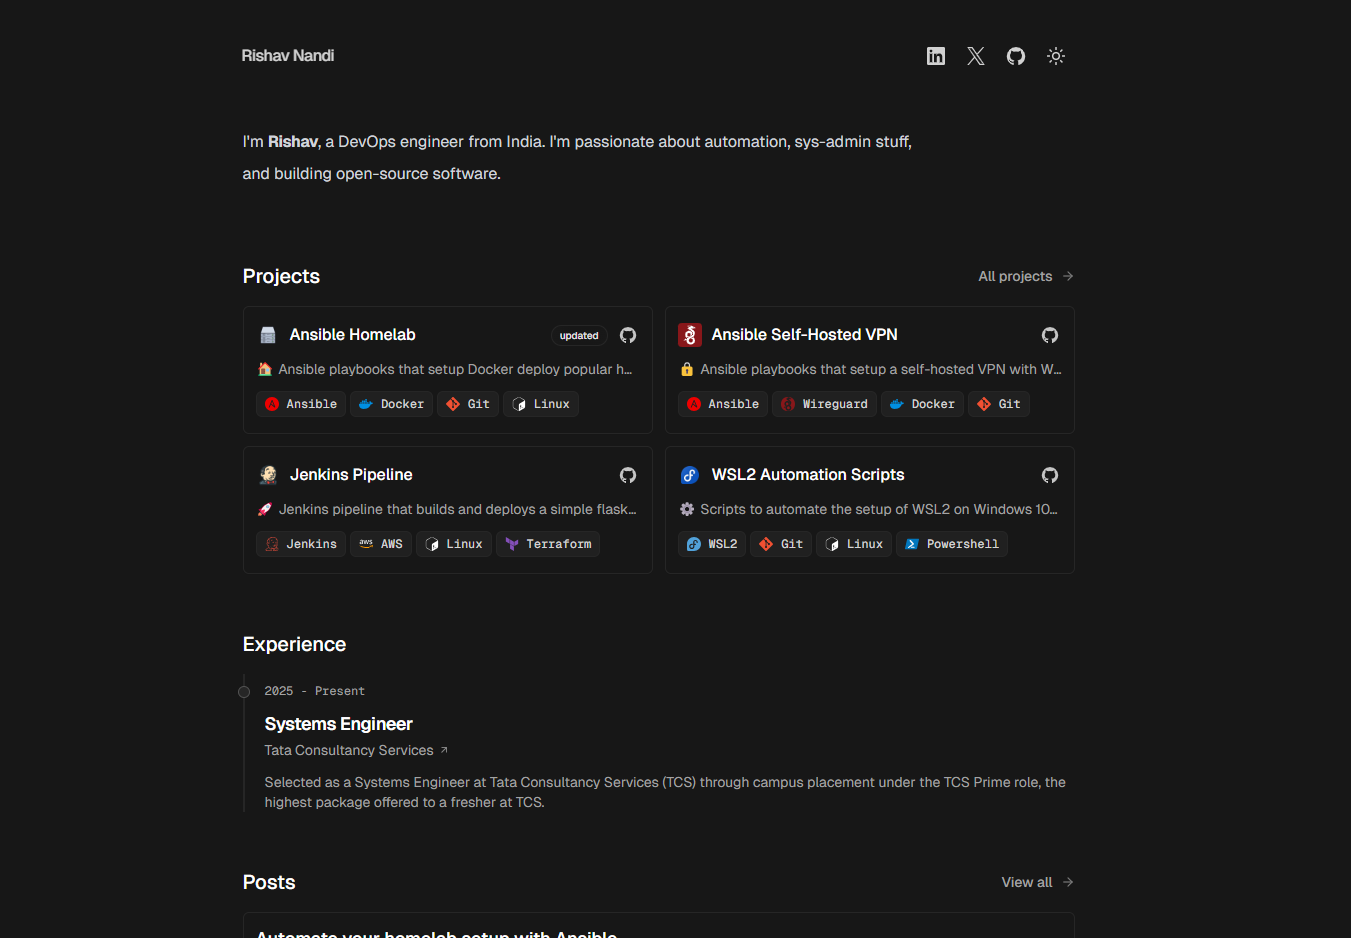The image size is (1351, 938).
Task: Open the GitHub profile icon in header
Action: click(1016, 56)
